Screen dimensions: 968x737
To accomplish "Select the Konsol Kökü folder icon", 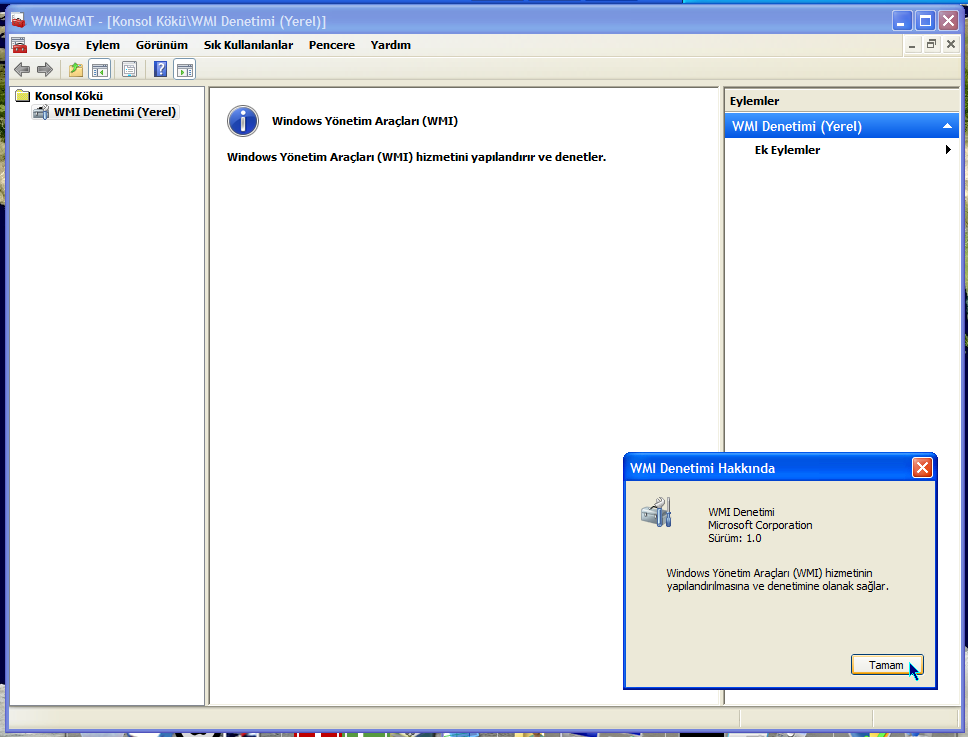I will click(x=22, y=96).
